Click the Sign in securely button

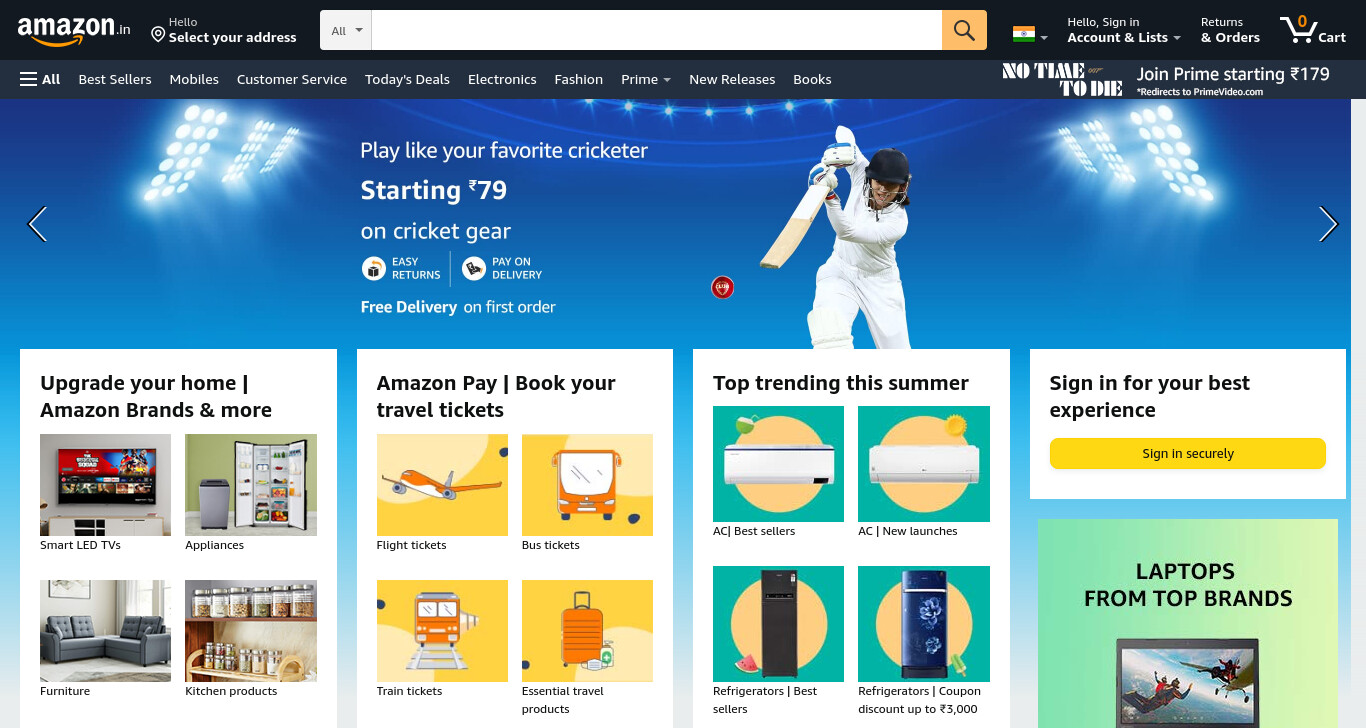[x=1188, y=453]
